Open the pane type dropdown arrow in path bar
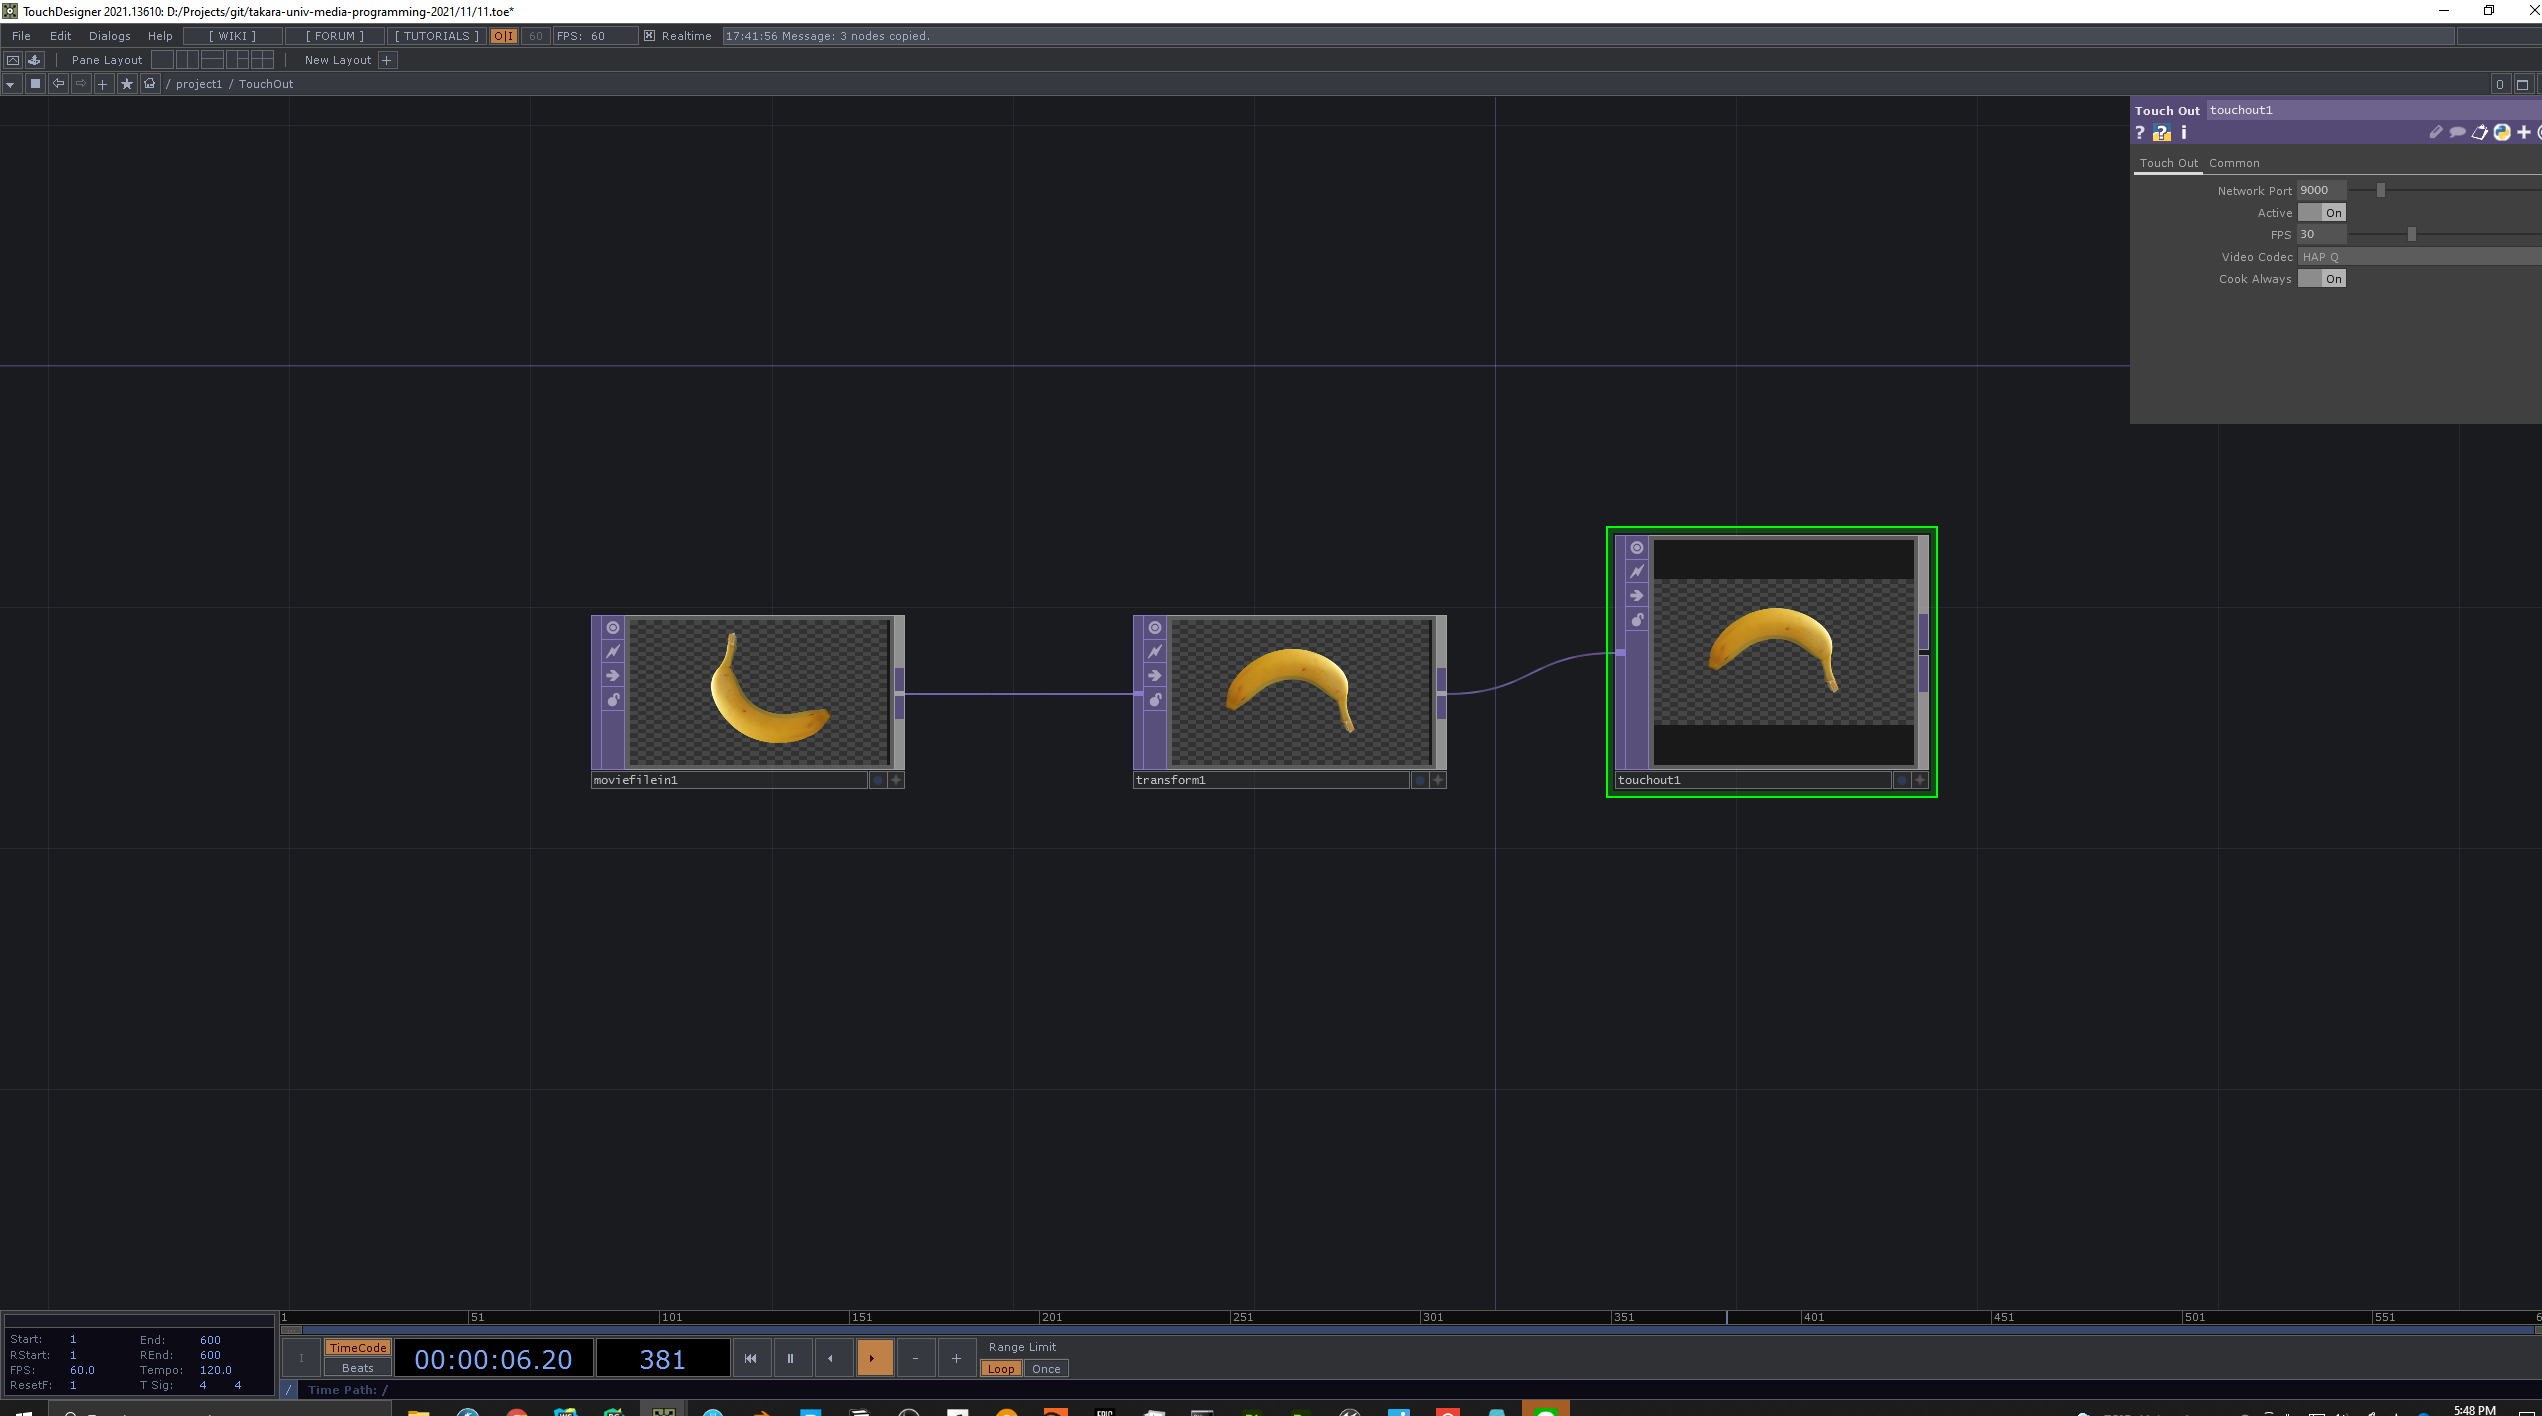 point(10,85)
